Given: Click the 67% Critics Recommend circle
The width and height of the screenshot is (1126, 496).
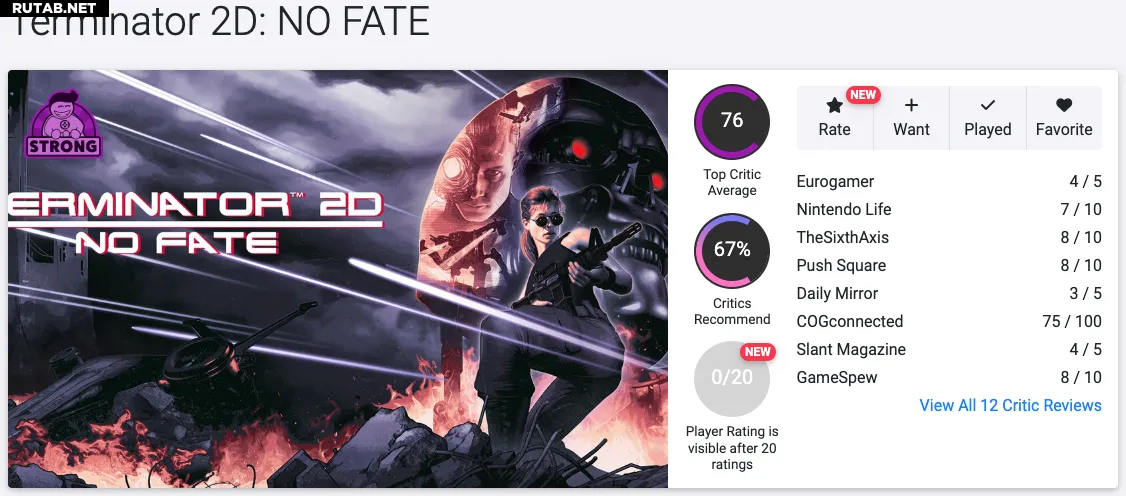Looking at the screenshot, I should click(732, 250).
